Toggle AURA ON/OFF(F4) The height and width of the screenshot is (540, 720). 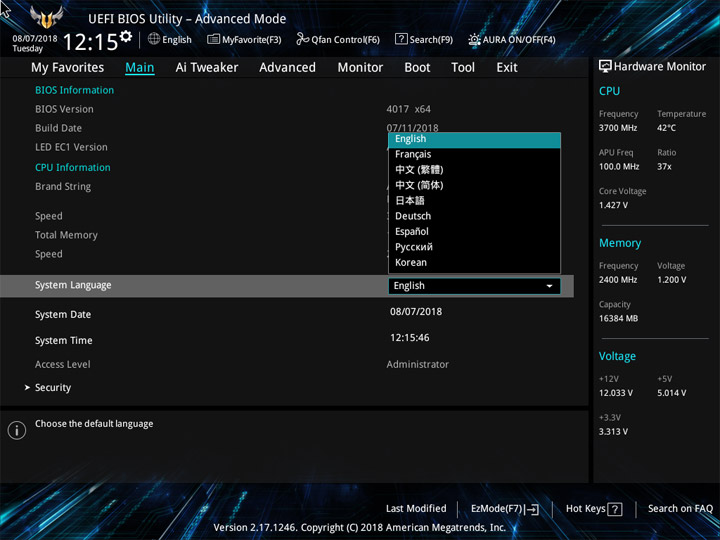coord(512,39)
